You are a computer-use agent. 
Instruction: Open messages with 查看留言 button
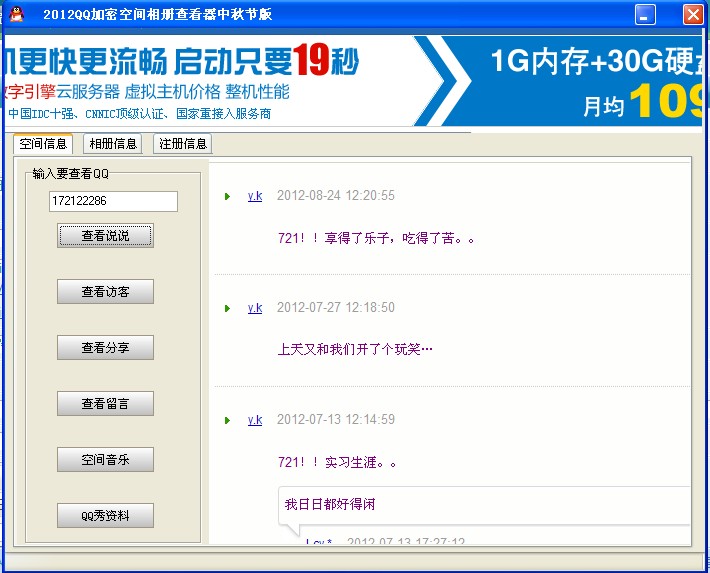pyautogui.click(x=105, y=404)
